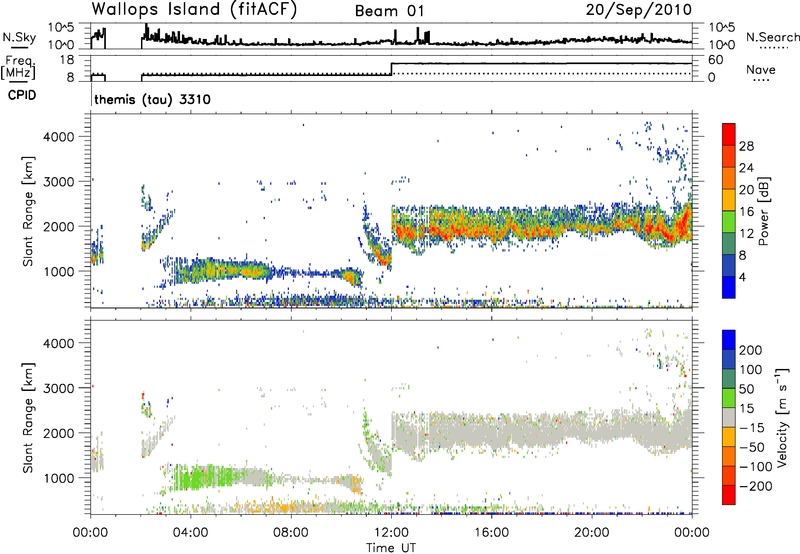Click the "Wallops Island (fitACF)" plot title
The width and height of the screenshot is (800, 554).
pyautogui.click(x=194, y=10)
